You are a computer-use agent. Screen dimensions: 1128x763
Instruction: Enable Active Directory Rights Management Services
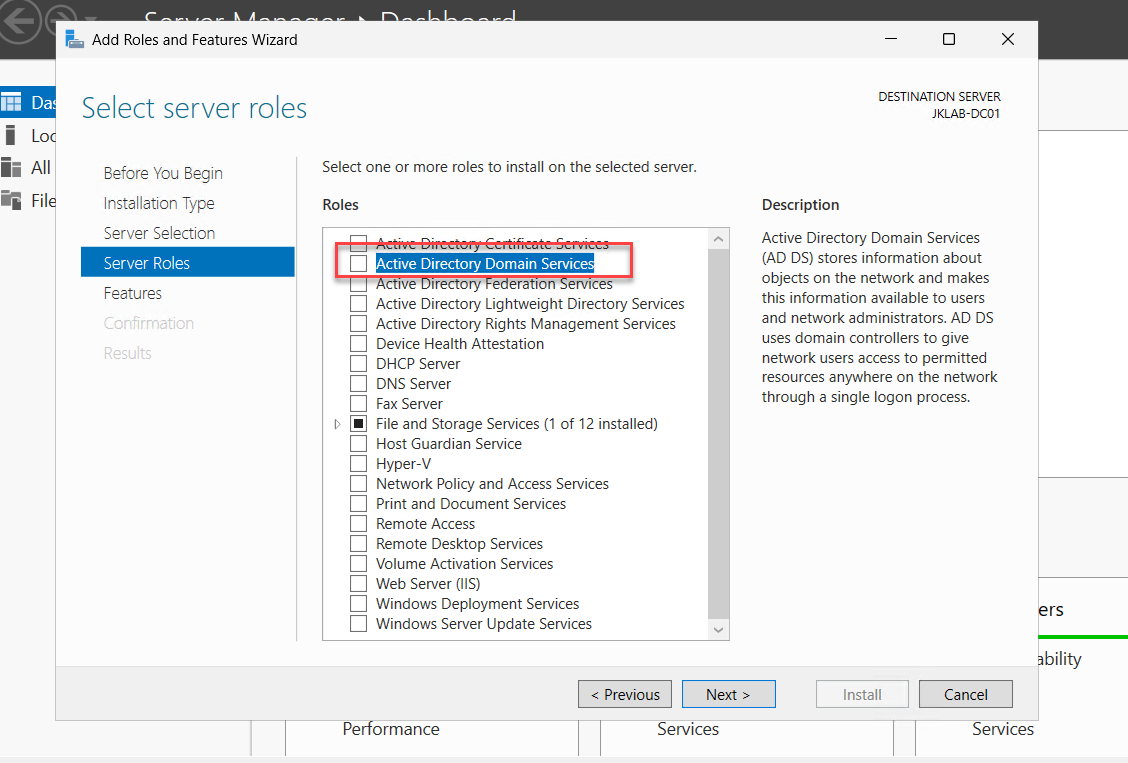(358, 324)
